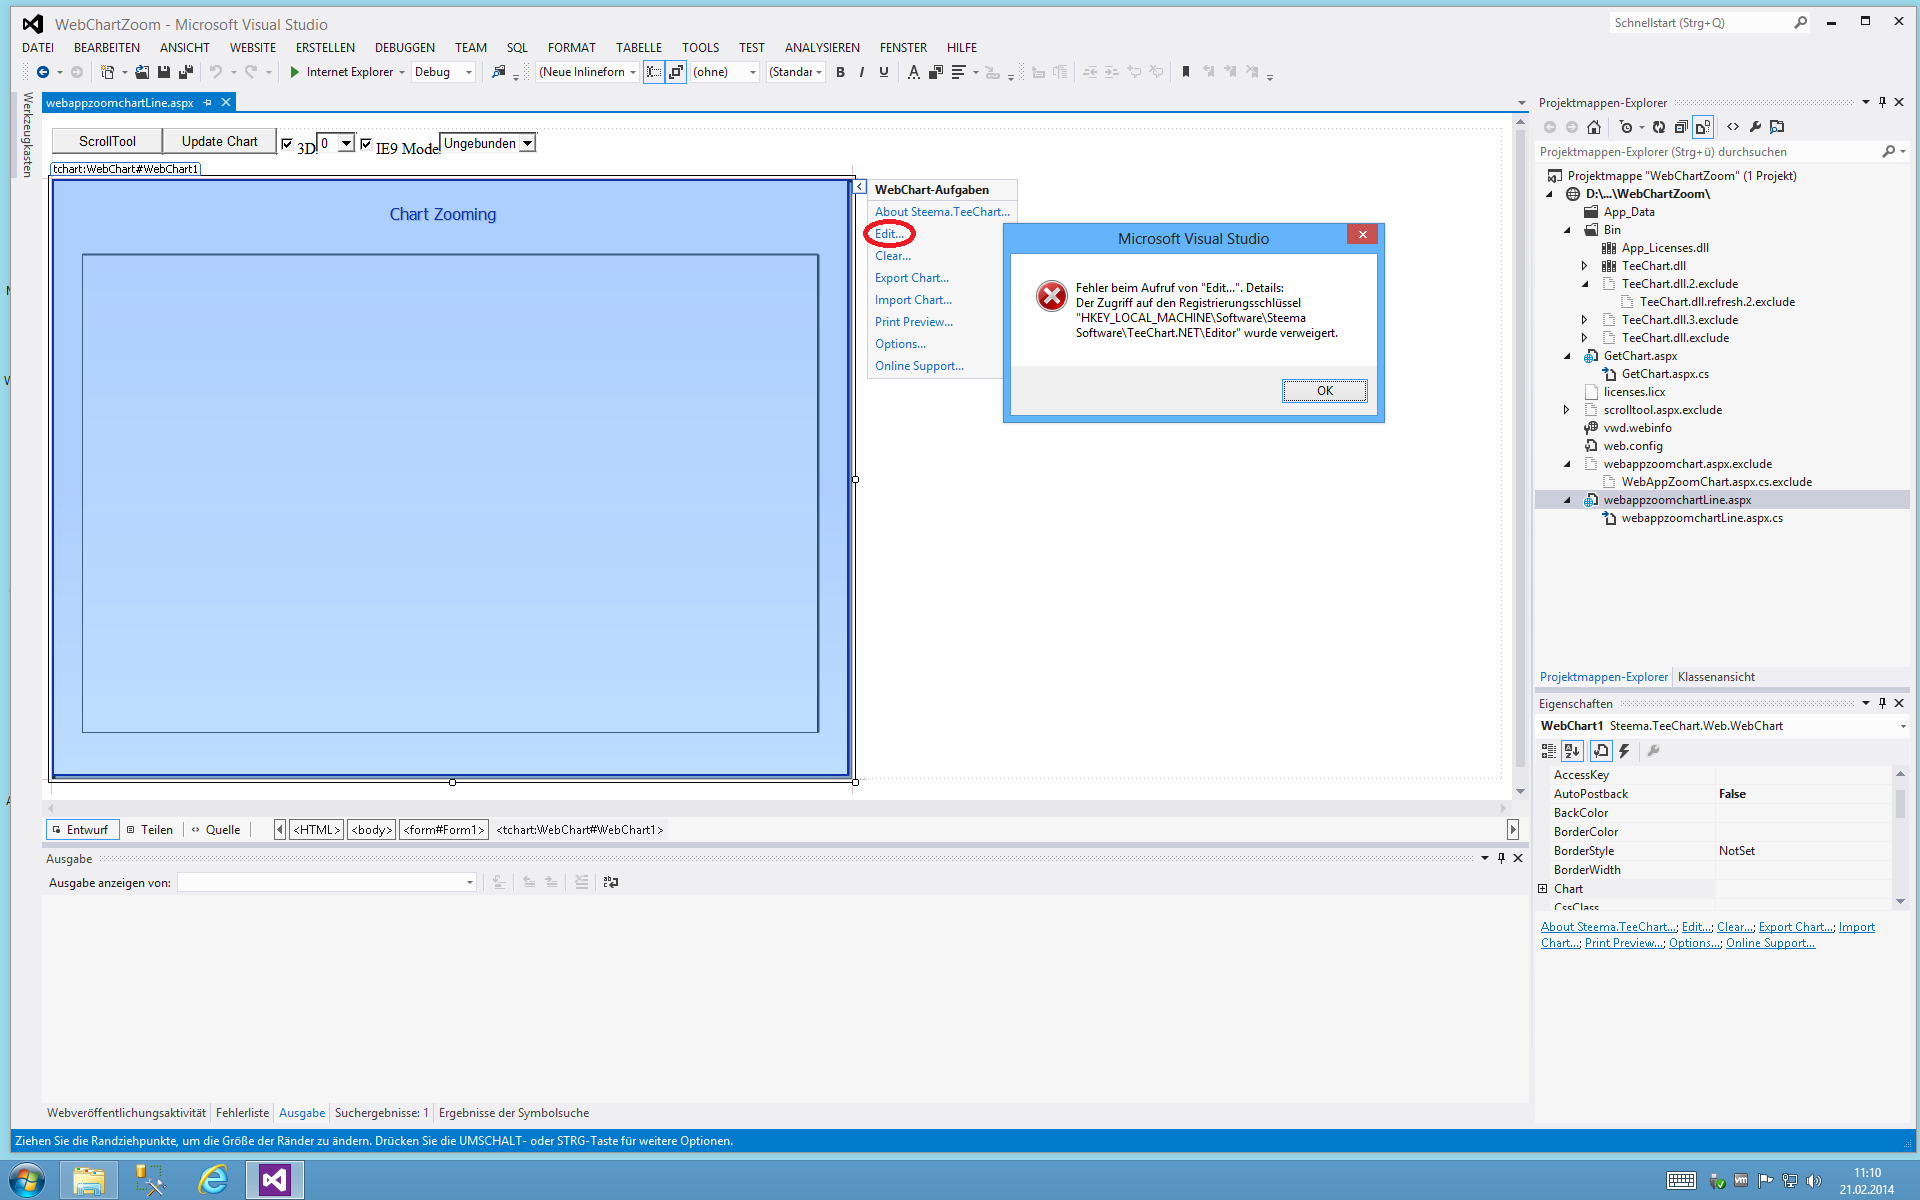
Task: Click OK in the error dialog
Action: click(1324, 391)
